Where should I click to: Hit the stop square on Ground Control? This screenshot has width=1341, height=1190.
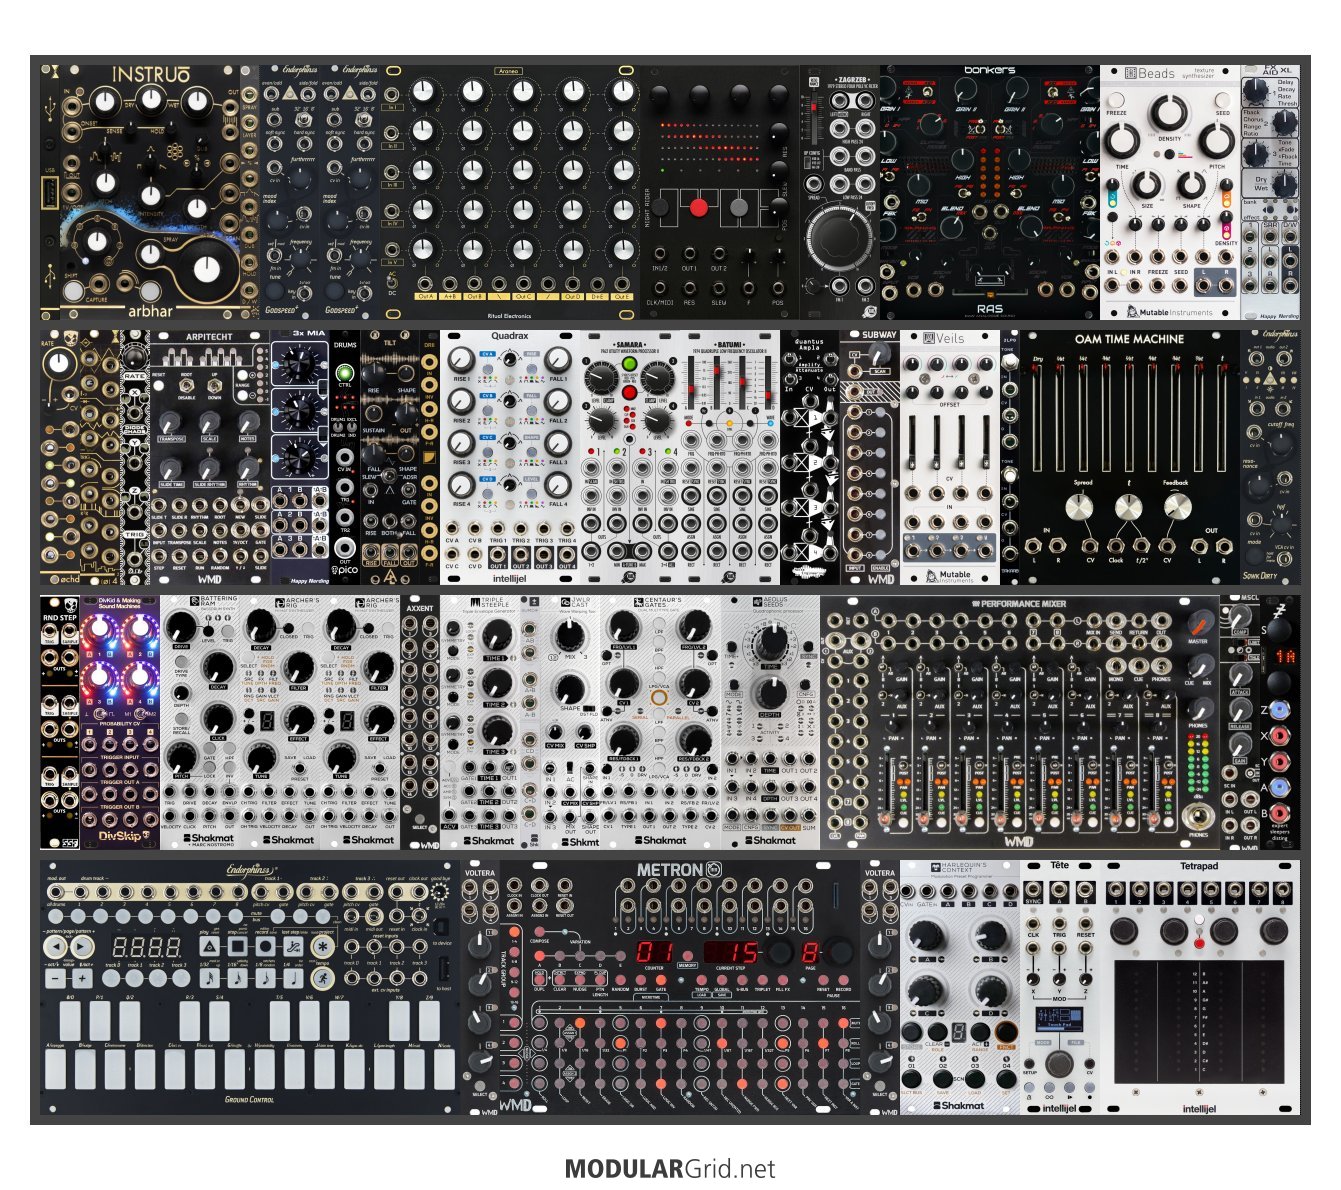[x=238, y=946]
